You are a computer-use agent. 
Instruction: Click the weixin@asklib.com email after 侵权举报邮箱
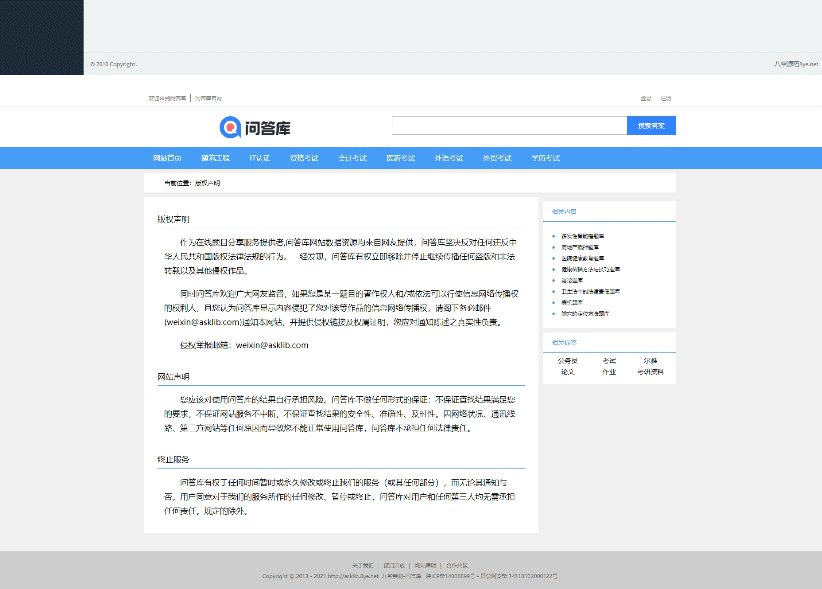(x=272, y=345)
